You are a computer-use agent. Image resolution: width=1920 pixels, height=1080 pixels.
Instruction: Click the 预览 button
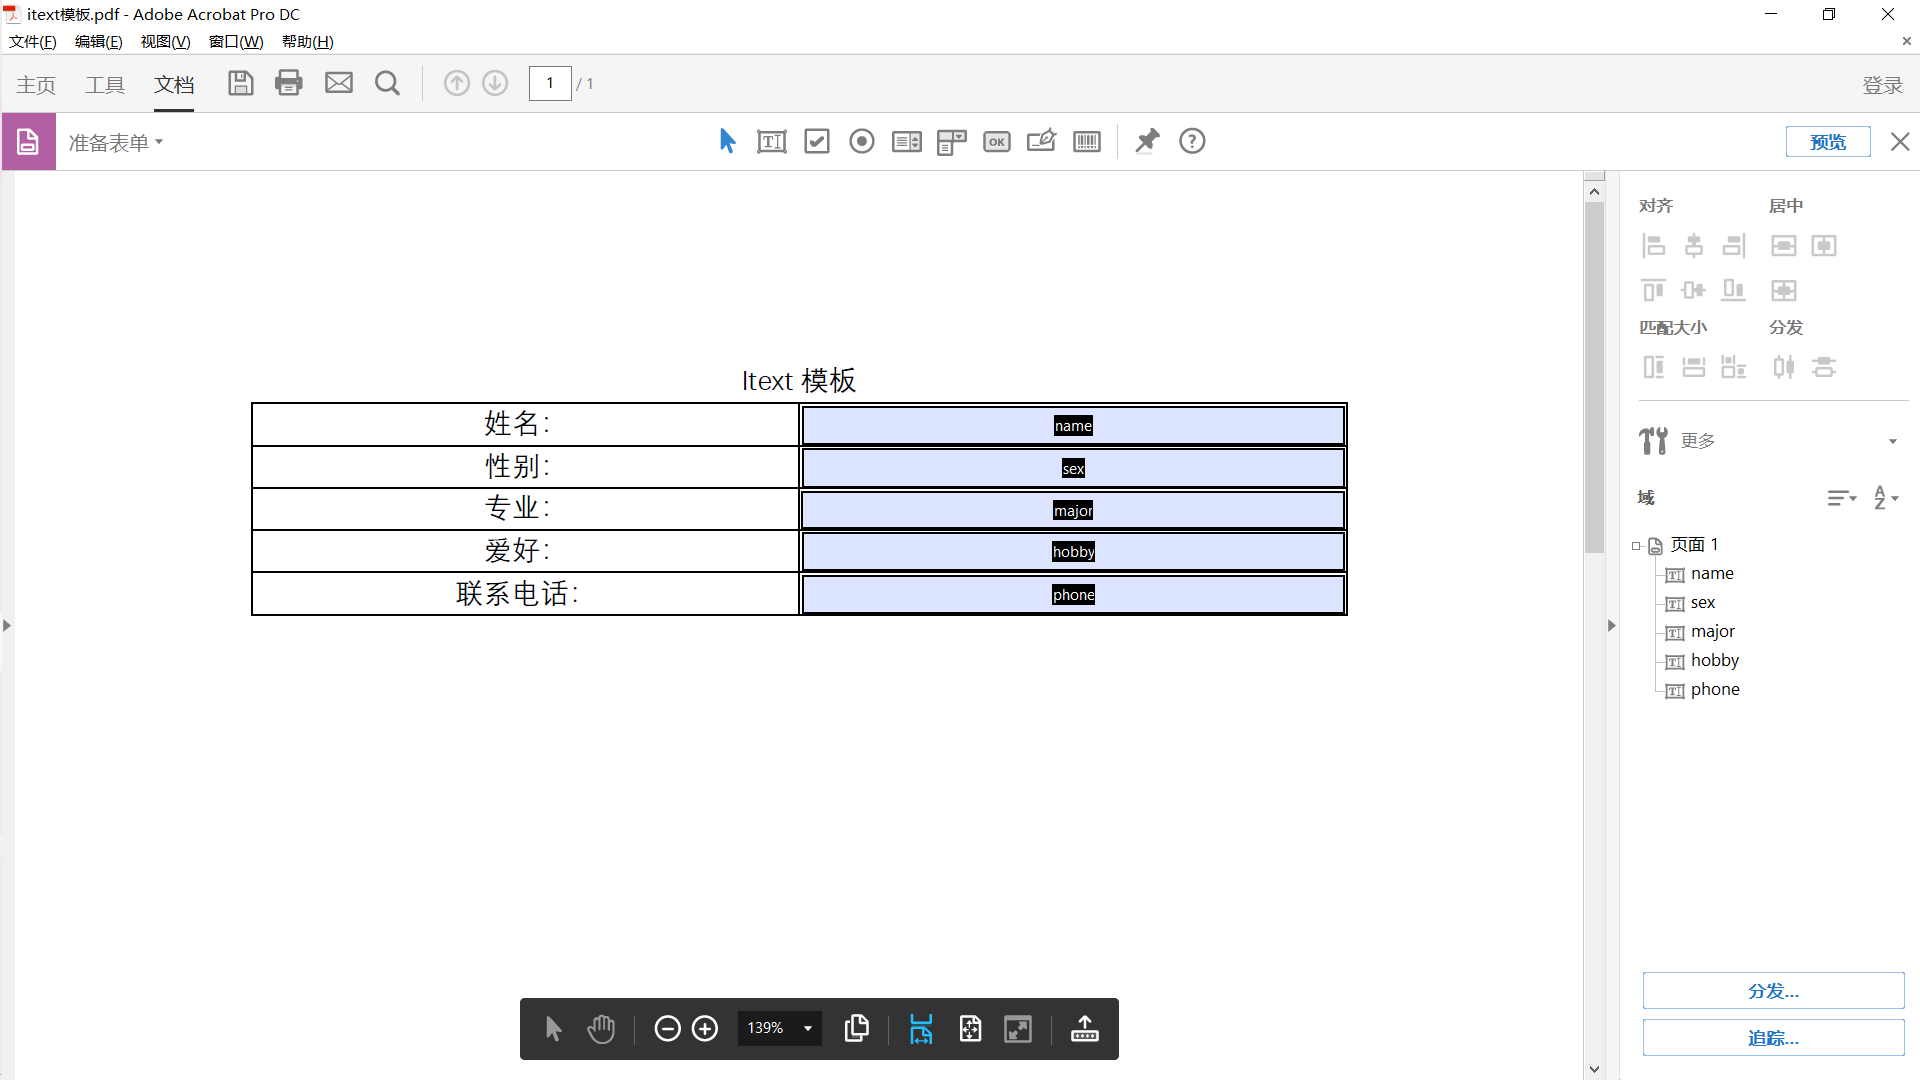(1827, 142)
